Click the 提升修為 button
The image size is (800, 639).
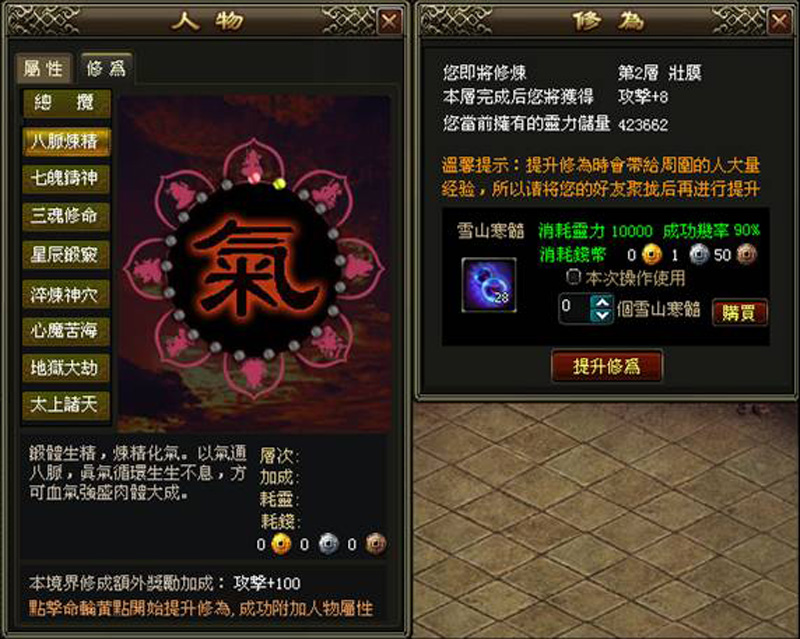pos(607,365)
